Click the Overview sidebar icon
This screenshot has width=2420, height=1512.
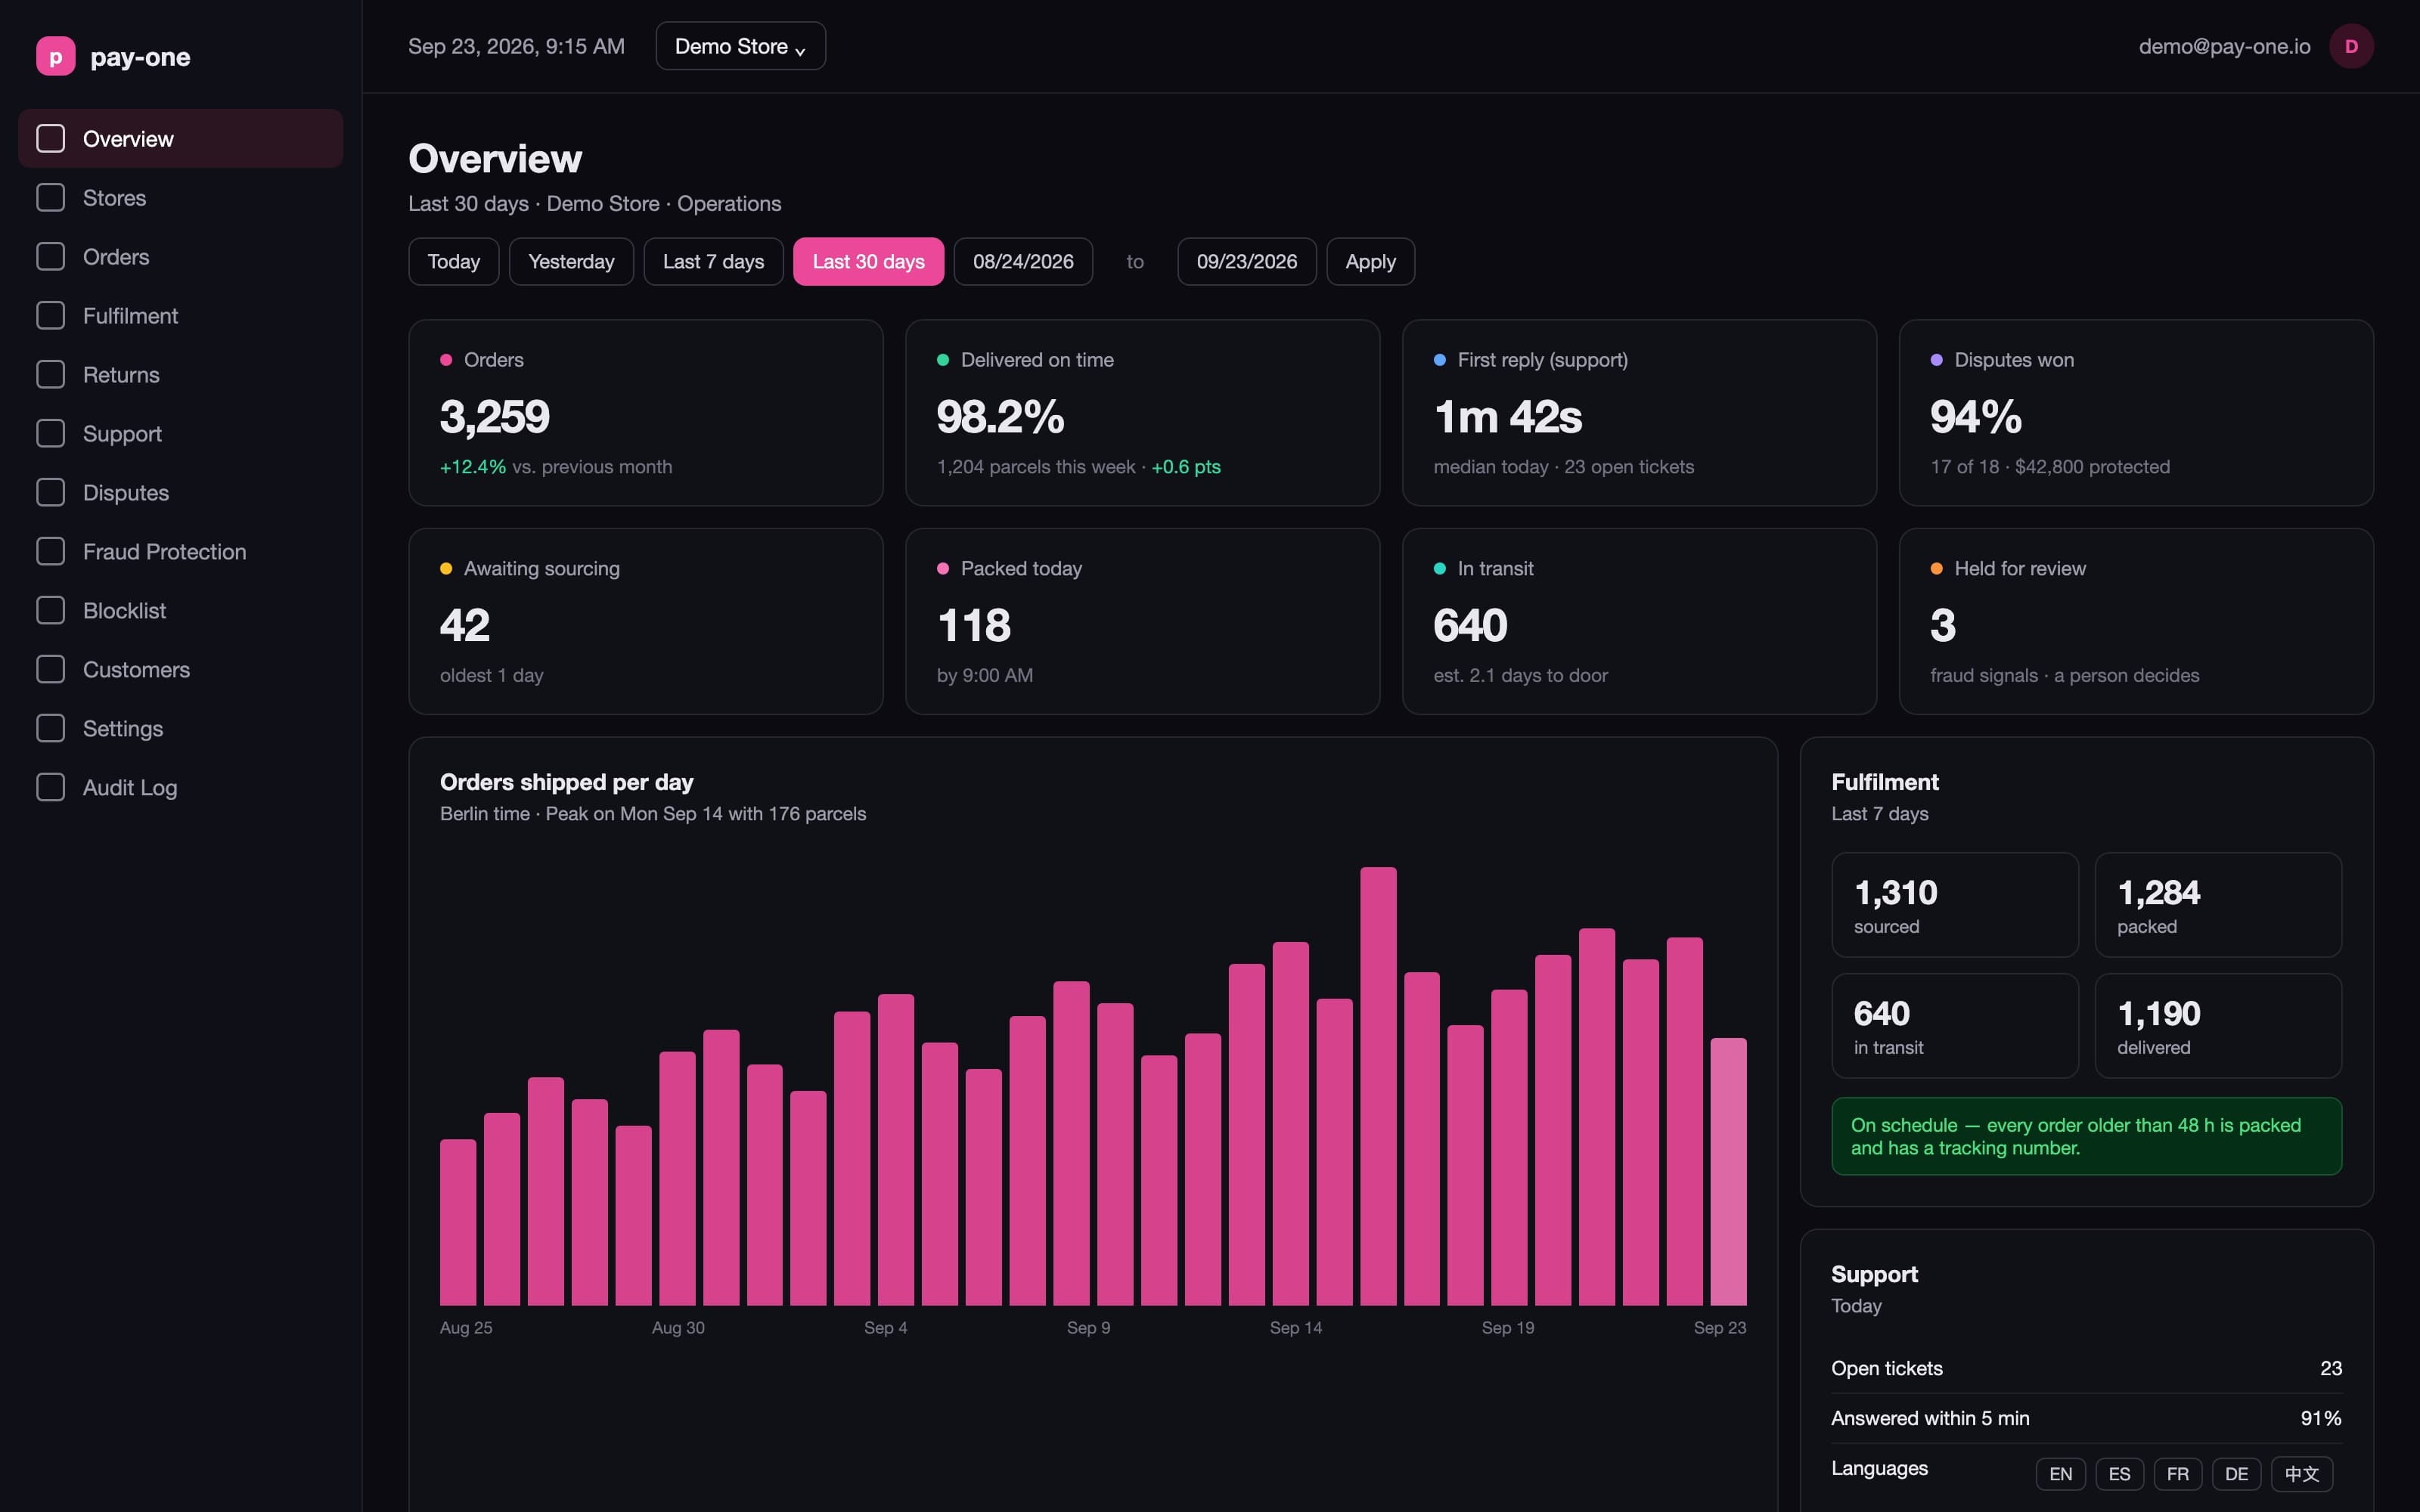[51, 139]
